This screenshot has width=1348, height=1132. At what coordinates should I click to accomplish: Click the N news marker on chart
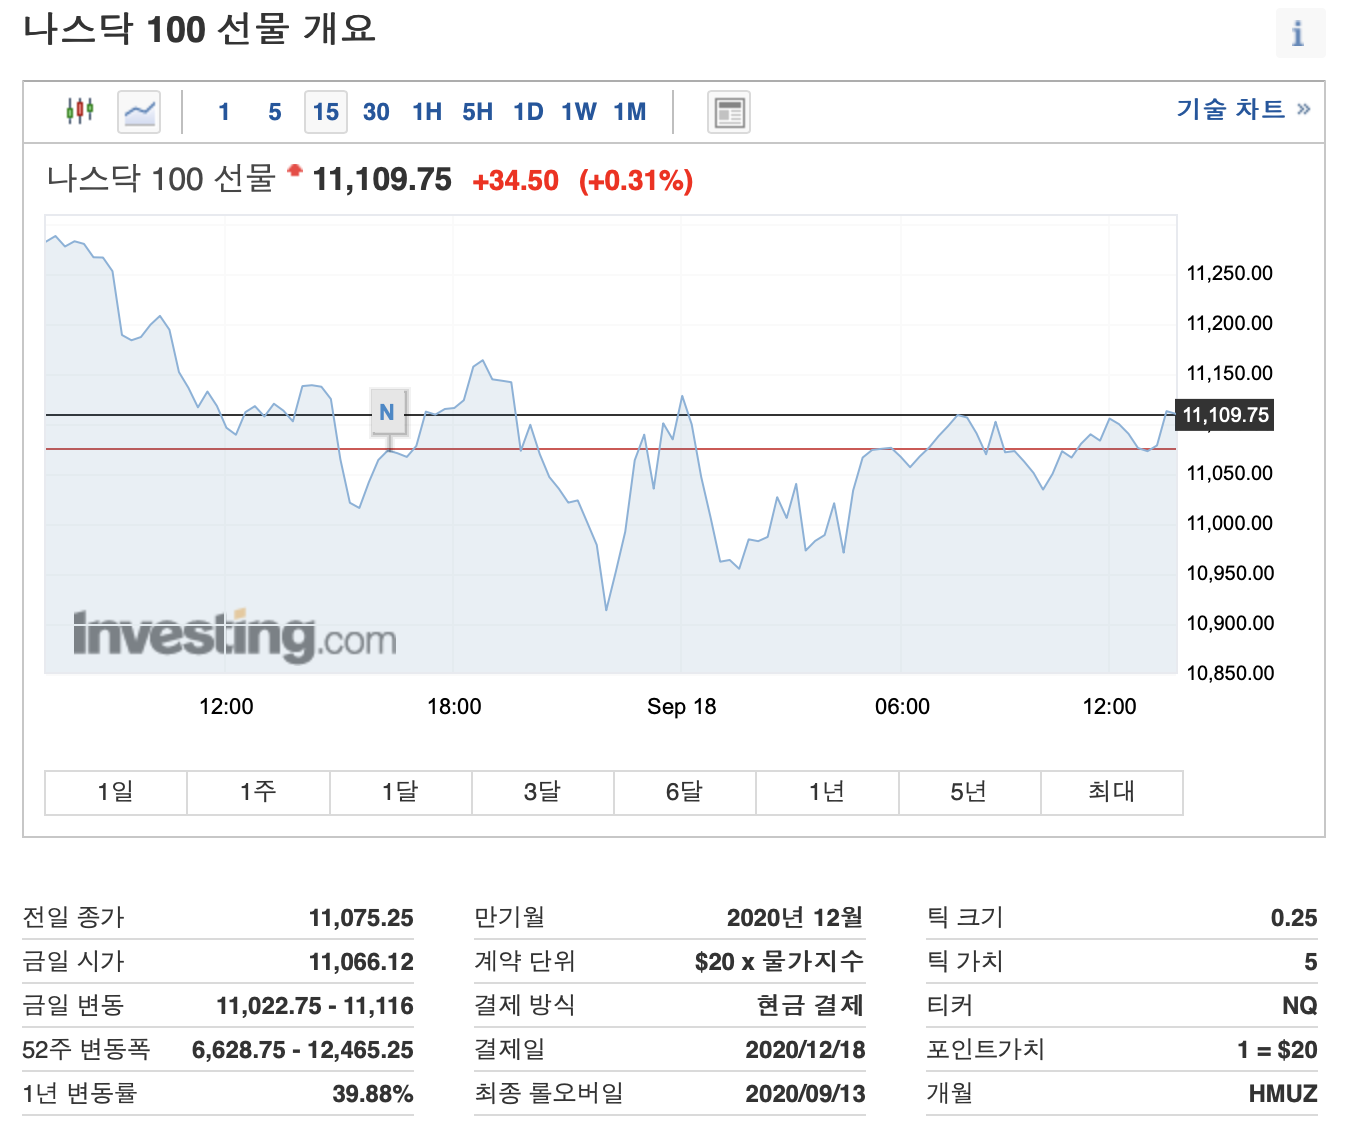[x=388, y=412]
